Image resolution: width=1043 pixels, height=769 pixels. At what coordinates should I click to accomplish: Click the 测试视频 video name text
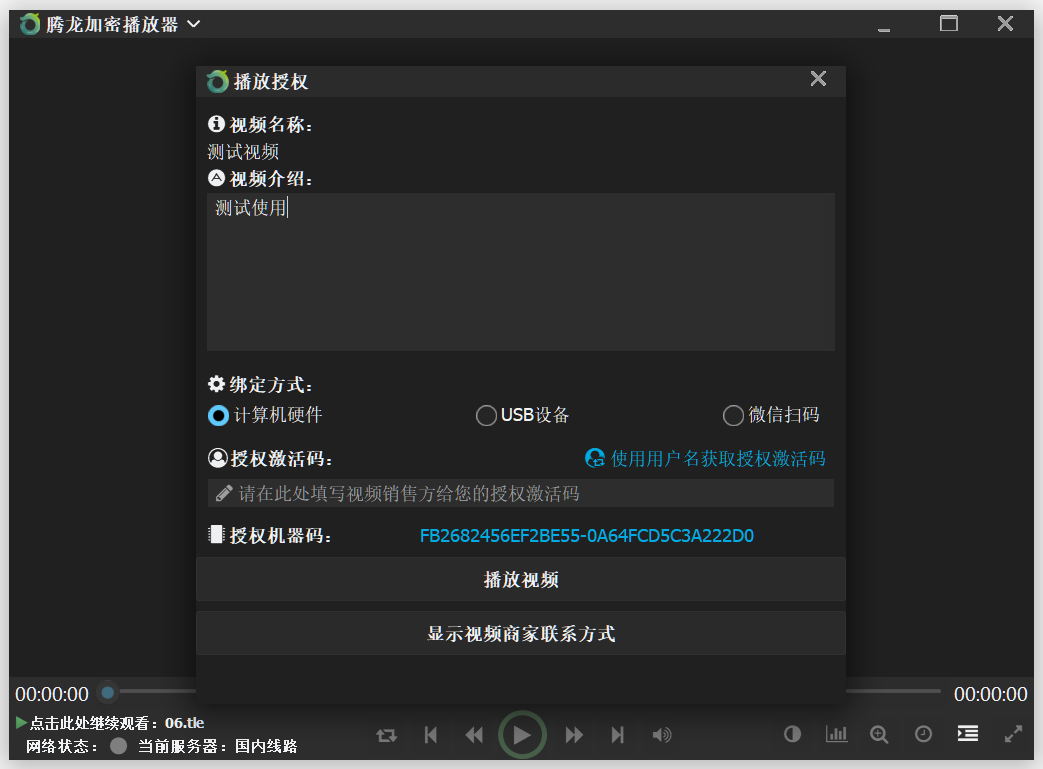click(243, 152)
